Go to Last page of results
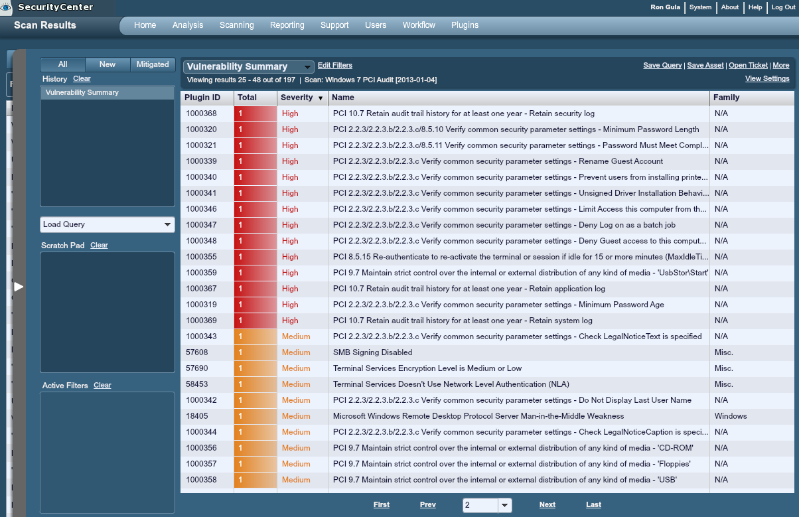Viewport: 799px width, 517px height. pos(594,505)
